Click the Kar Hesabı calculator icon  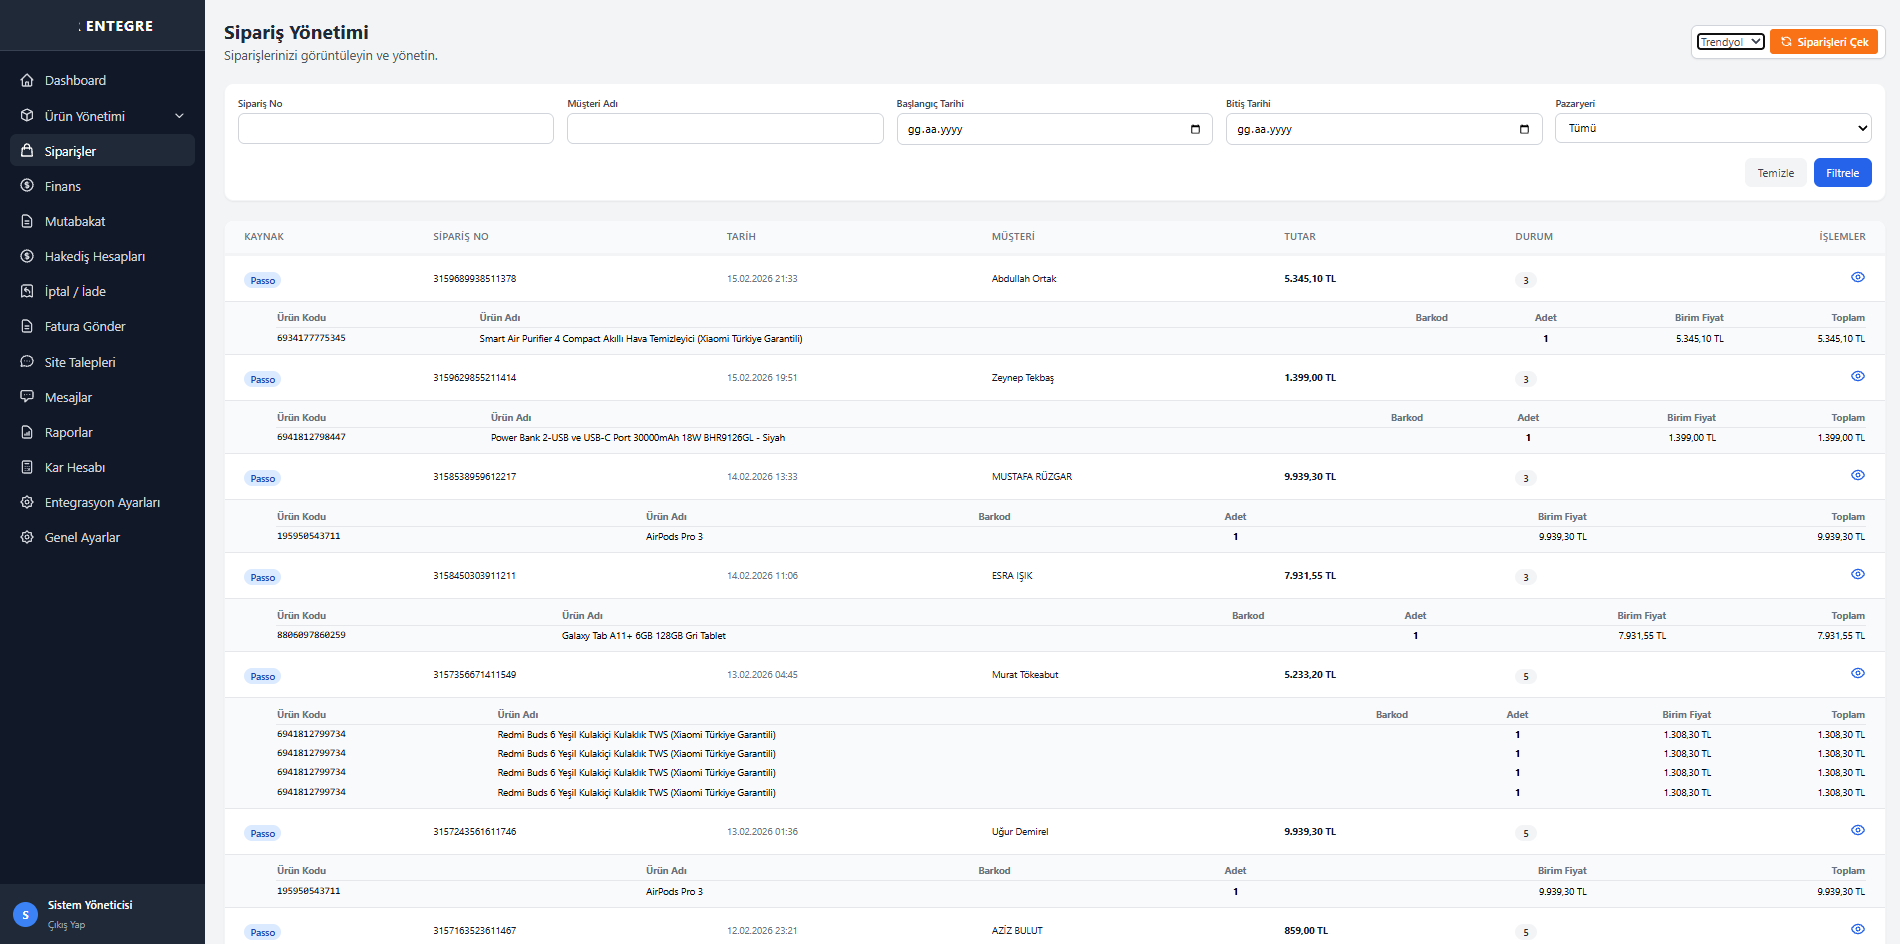click(x=27, y=467)
